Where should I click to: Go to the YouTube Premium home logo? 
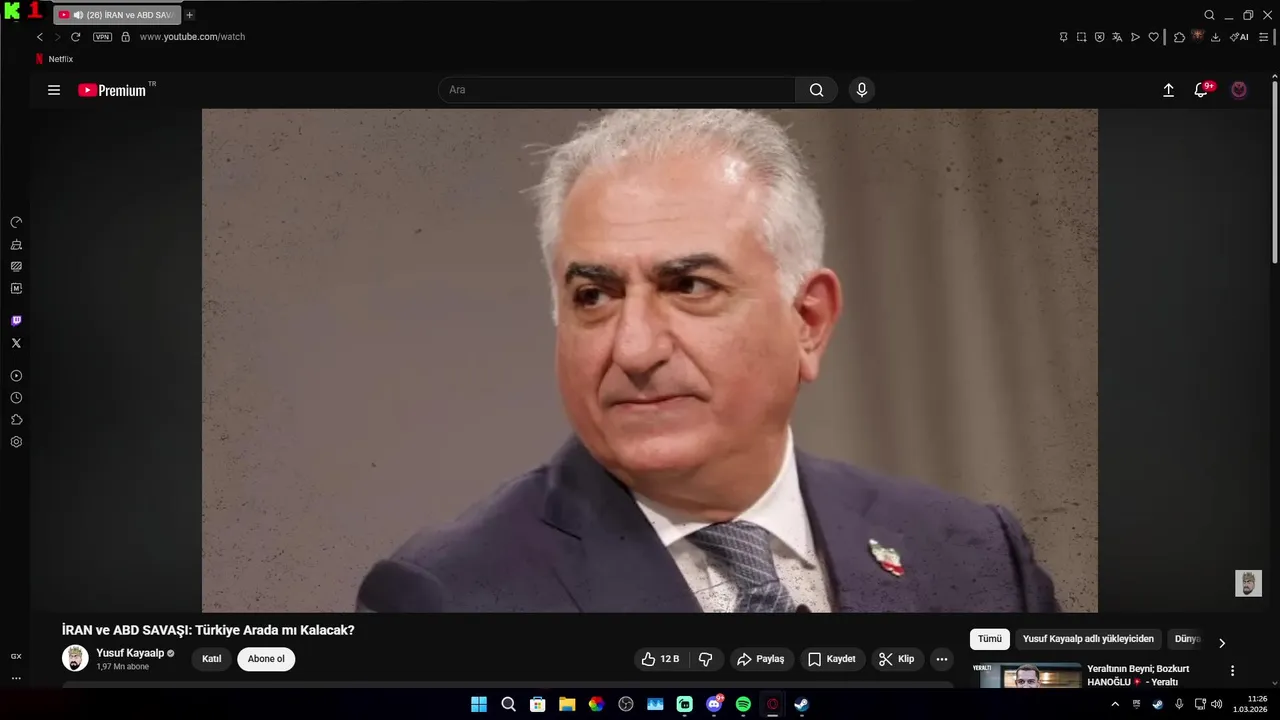tap(112, 90)
